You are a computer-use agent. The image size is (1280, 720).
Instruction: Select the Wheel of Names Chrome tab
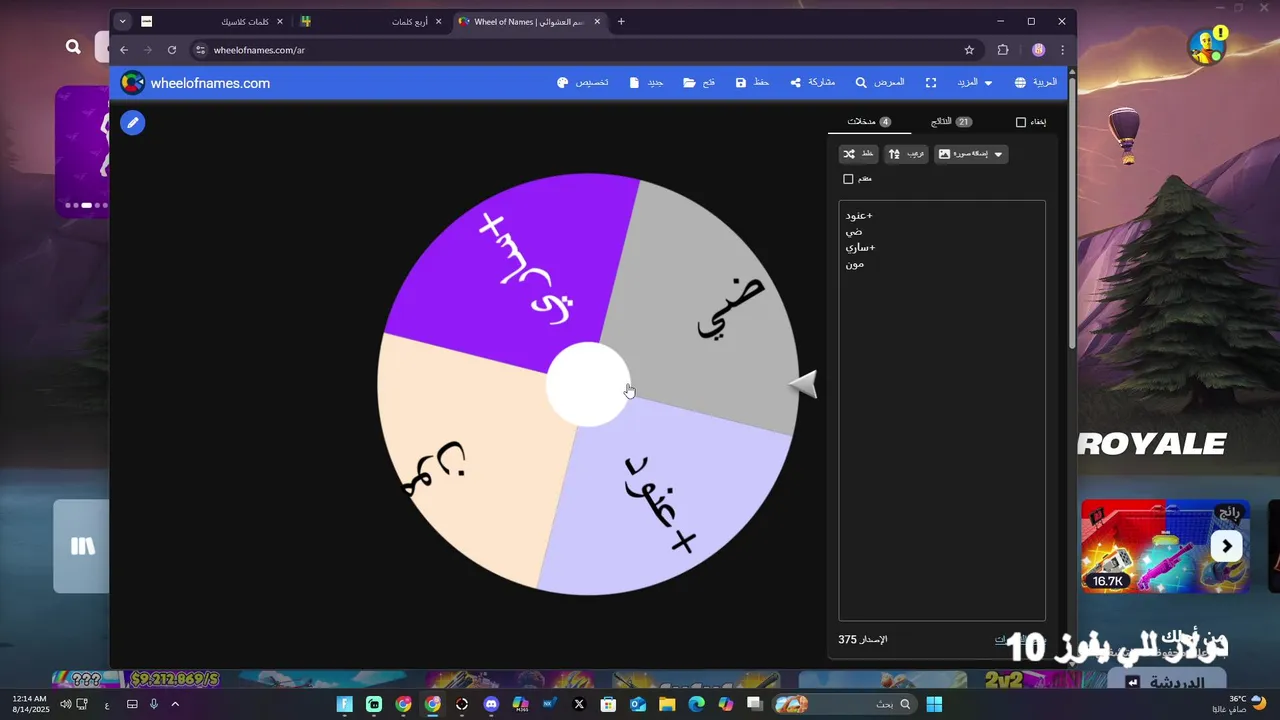point(529,21)
